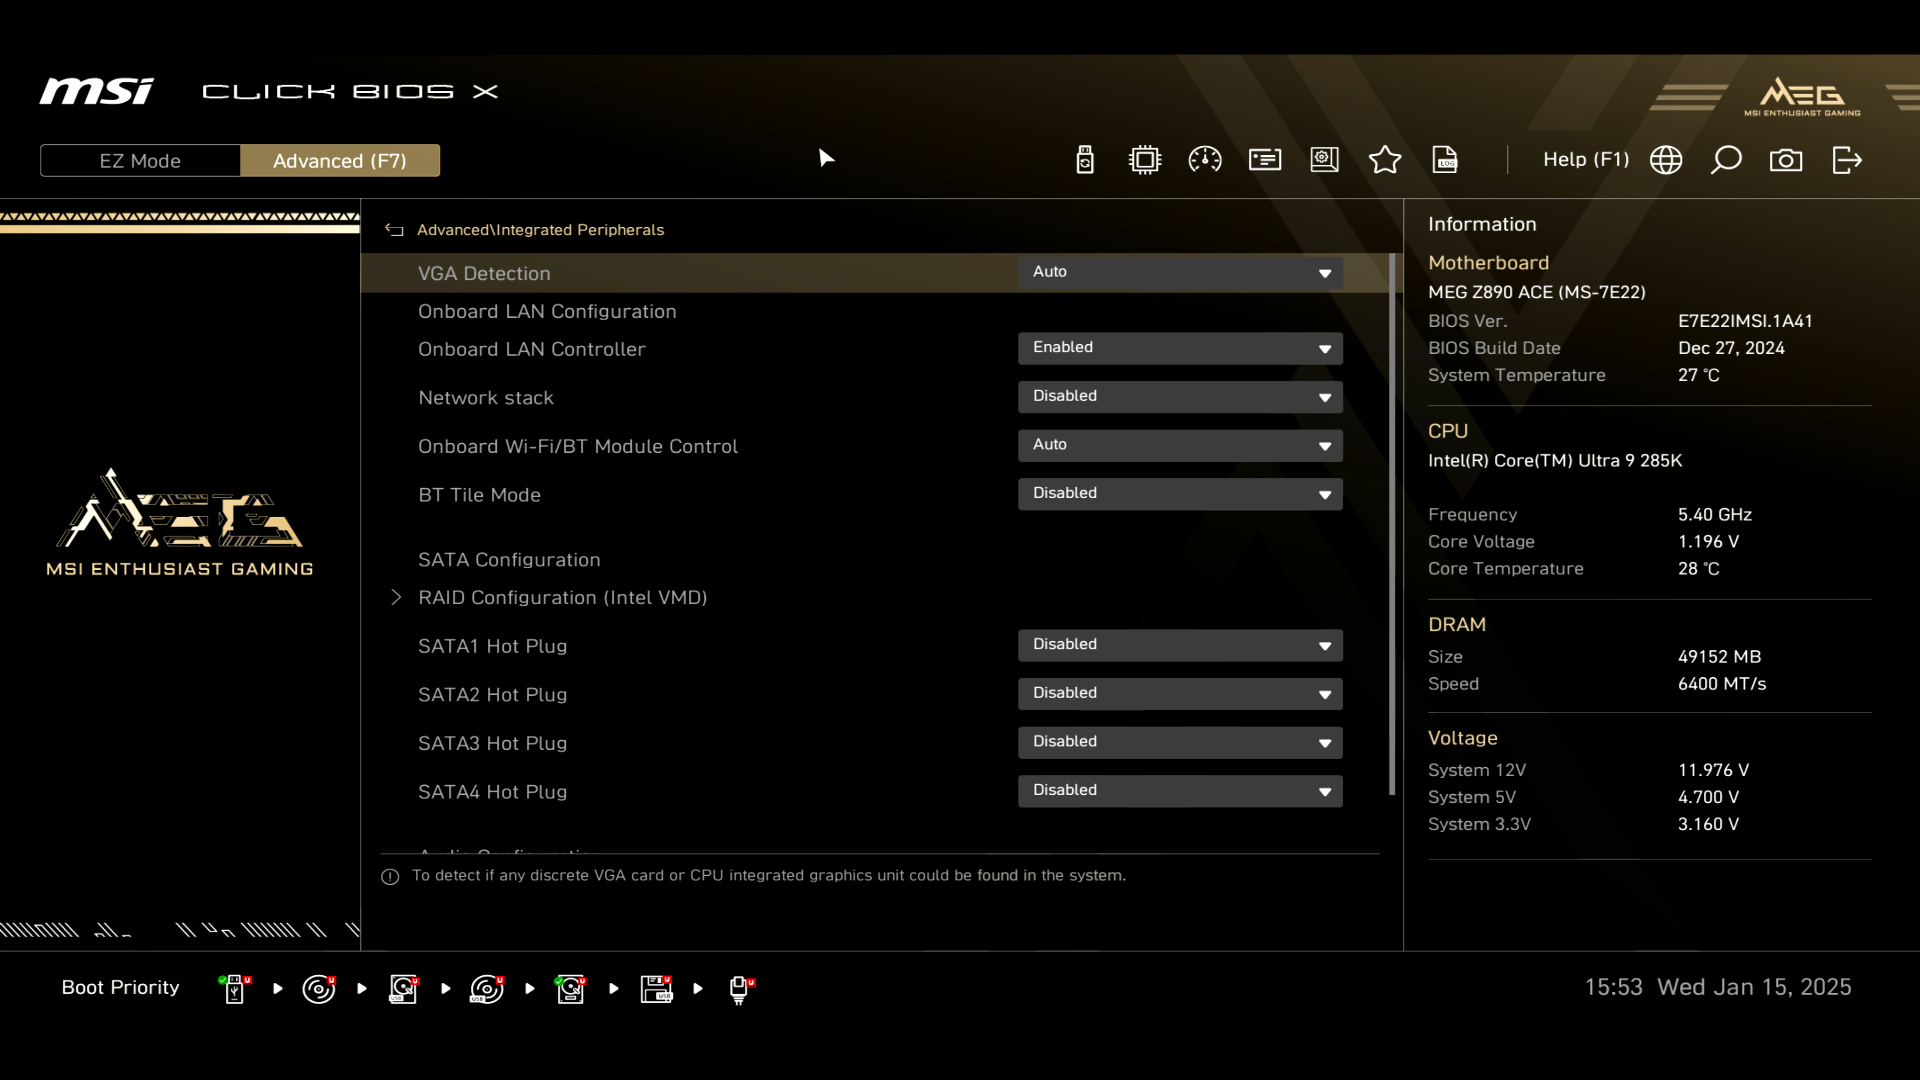Screen dimensions: 1920x1080
Task: Click the Help (F1) button
Action: click(1586, 160)
